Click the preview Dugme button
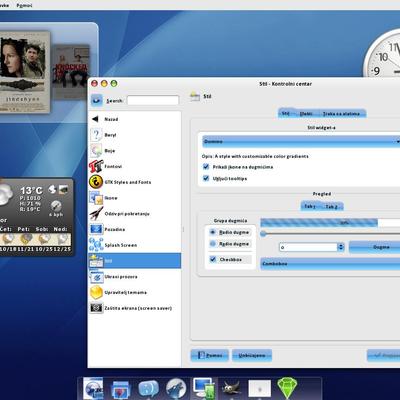The image size is (400, 400). pos(375,247)
